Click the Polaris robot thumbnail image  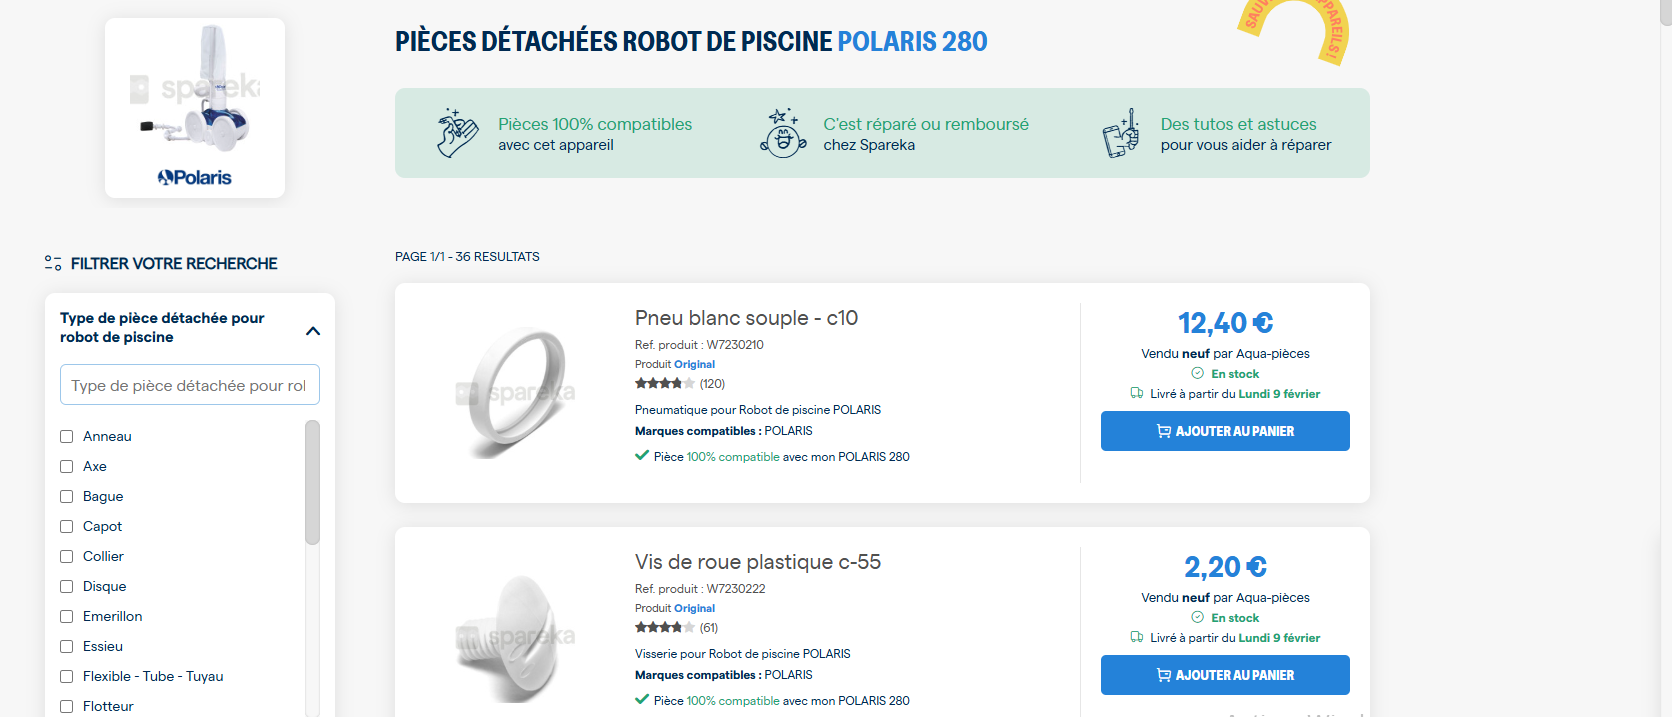click(x=195, y=107)
